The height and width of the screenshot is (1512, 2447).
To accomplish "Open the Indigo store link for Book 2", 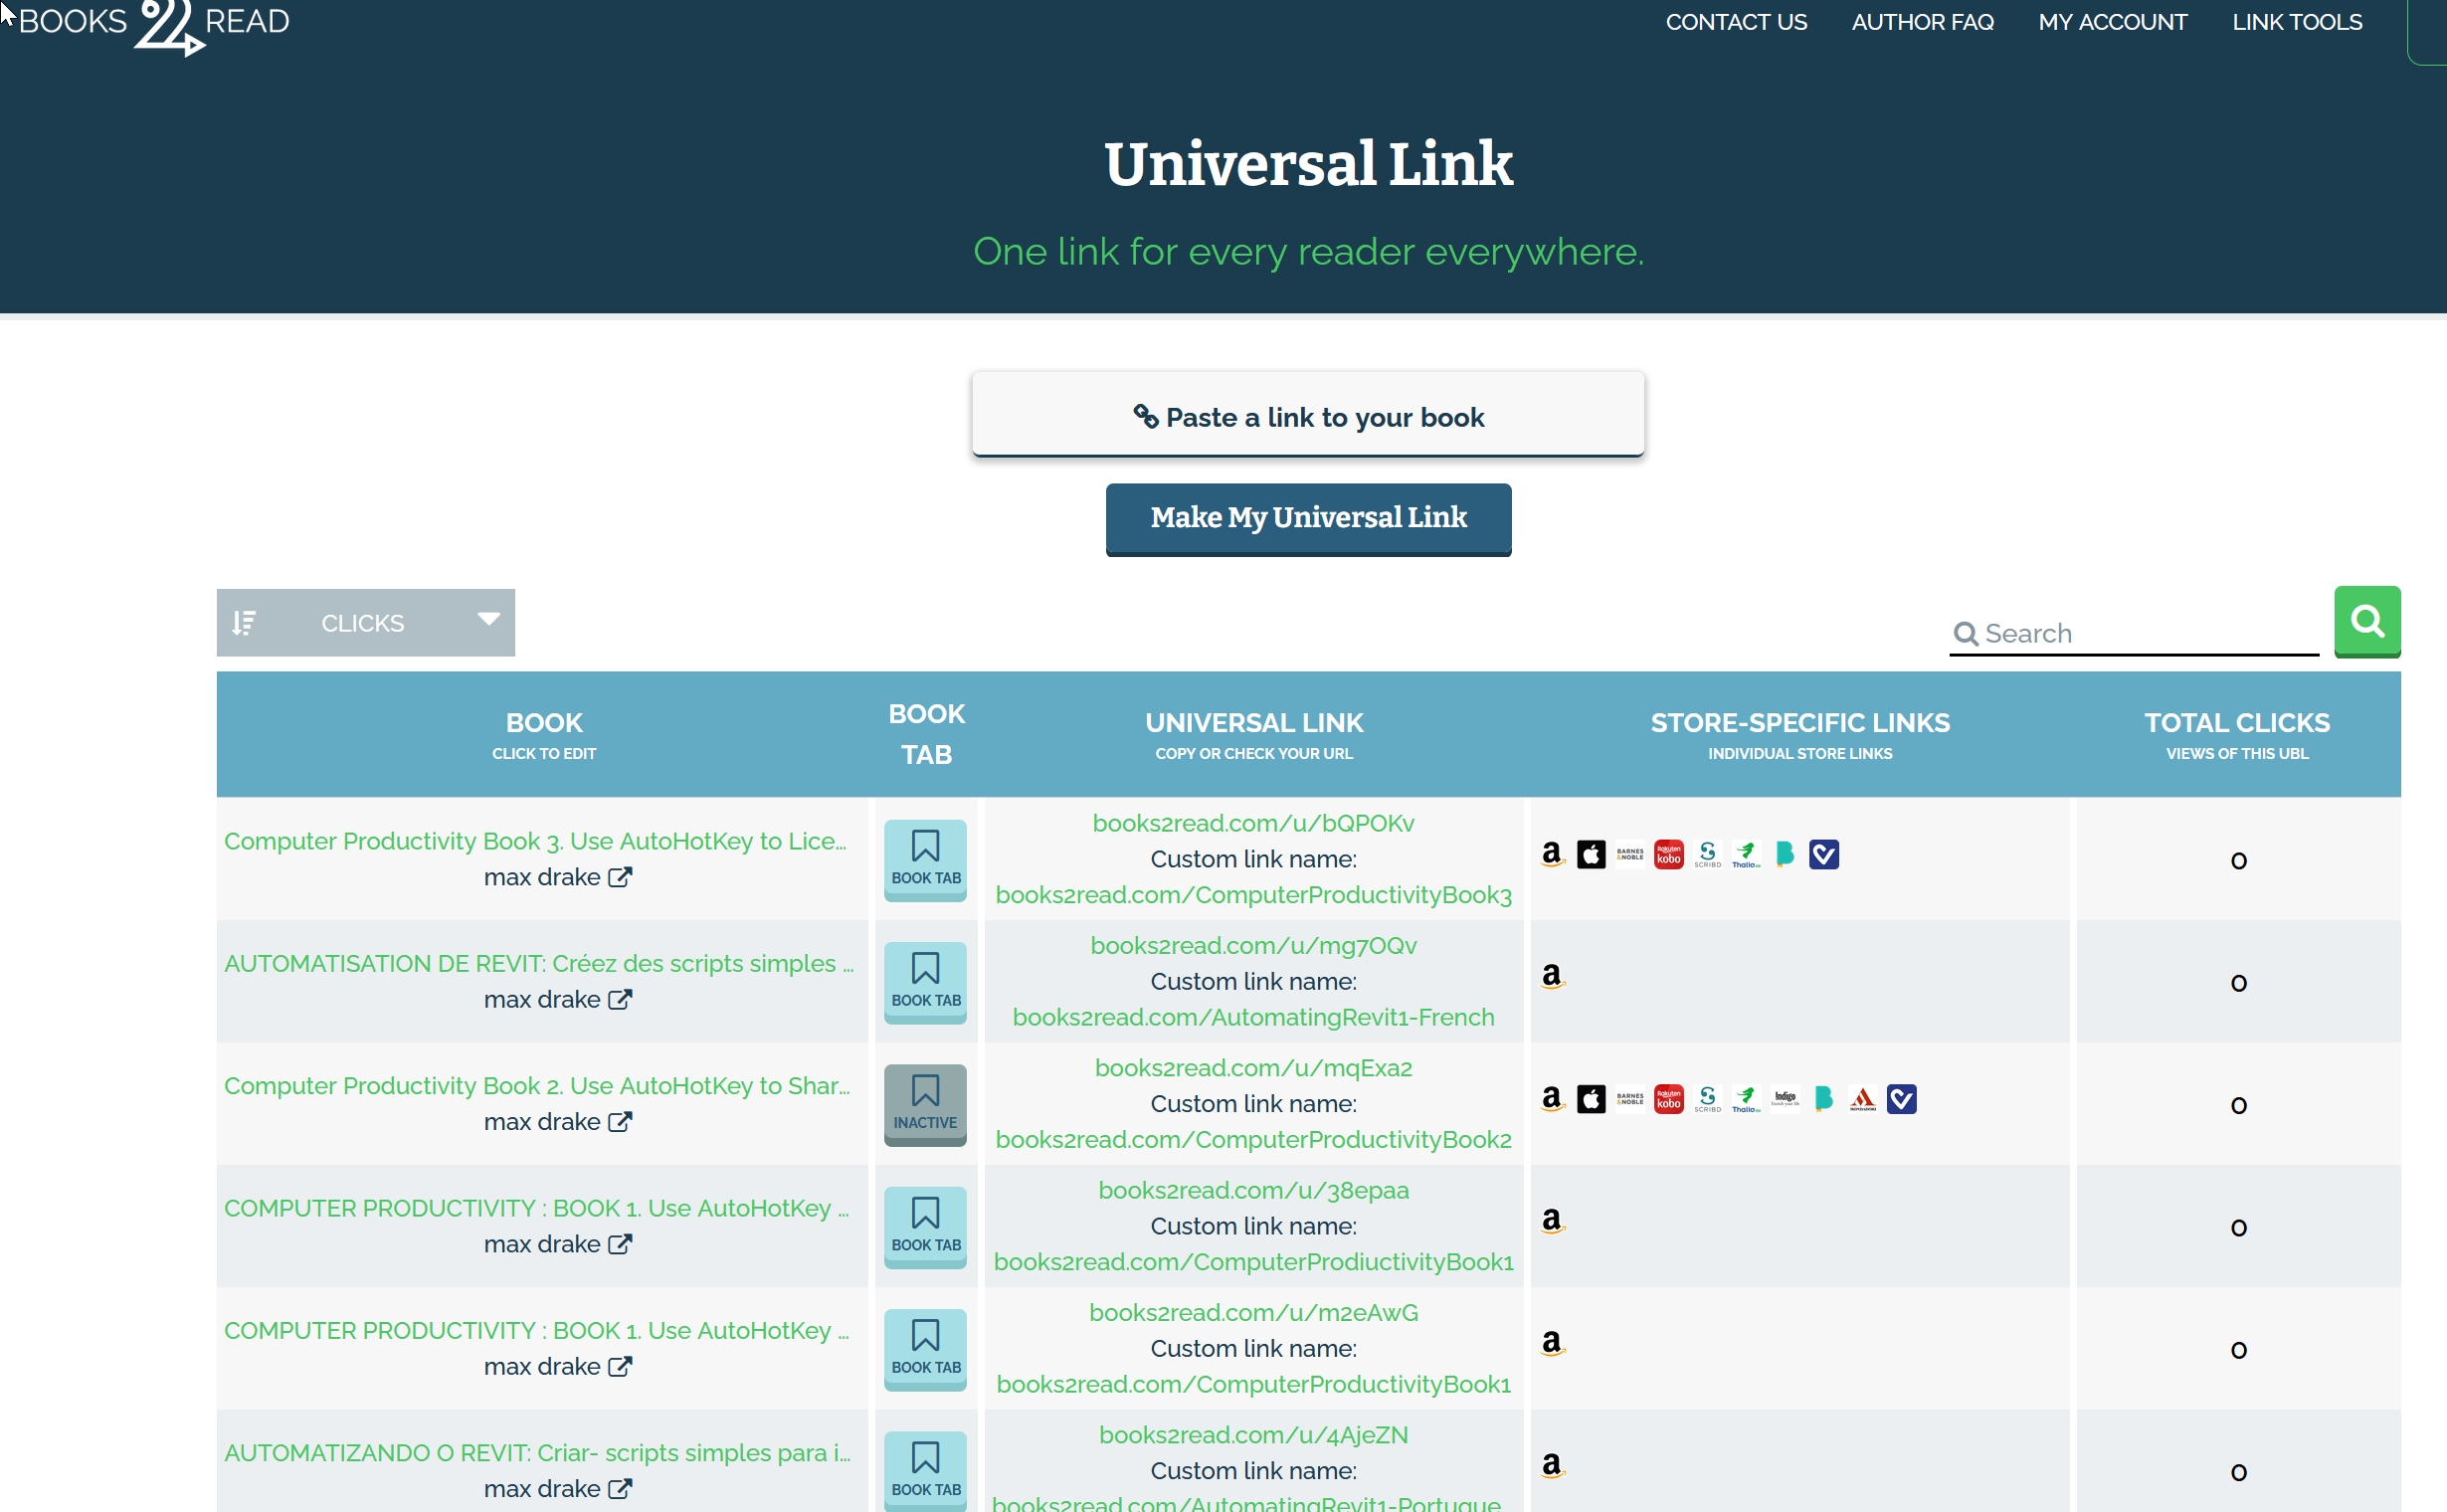I will pyautogui.click(x=1785, y=1099).
